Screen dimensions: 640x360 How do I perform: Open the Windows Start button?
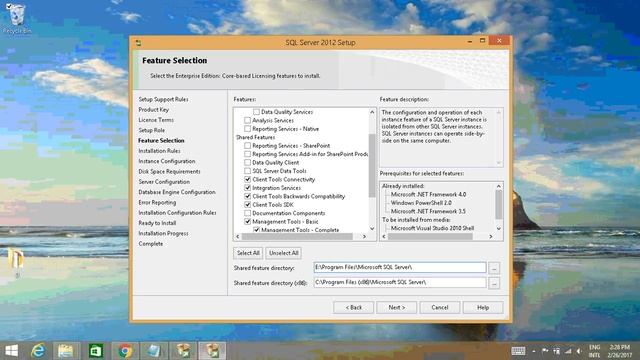point(11,351)
